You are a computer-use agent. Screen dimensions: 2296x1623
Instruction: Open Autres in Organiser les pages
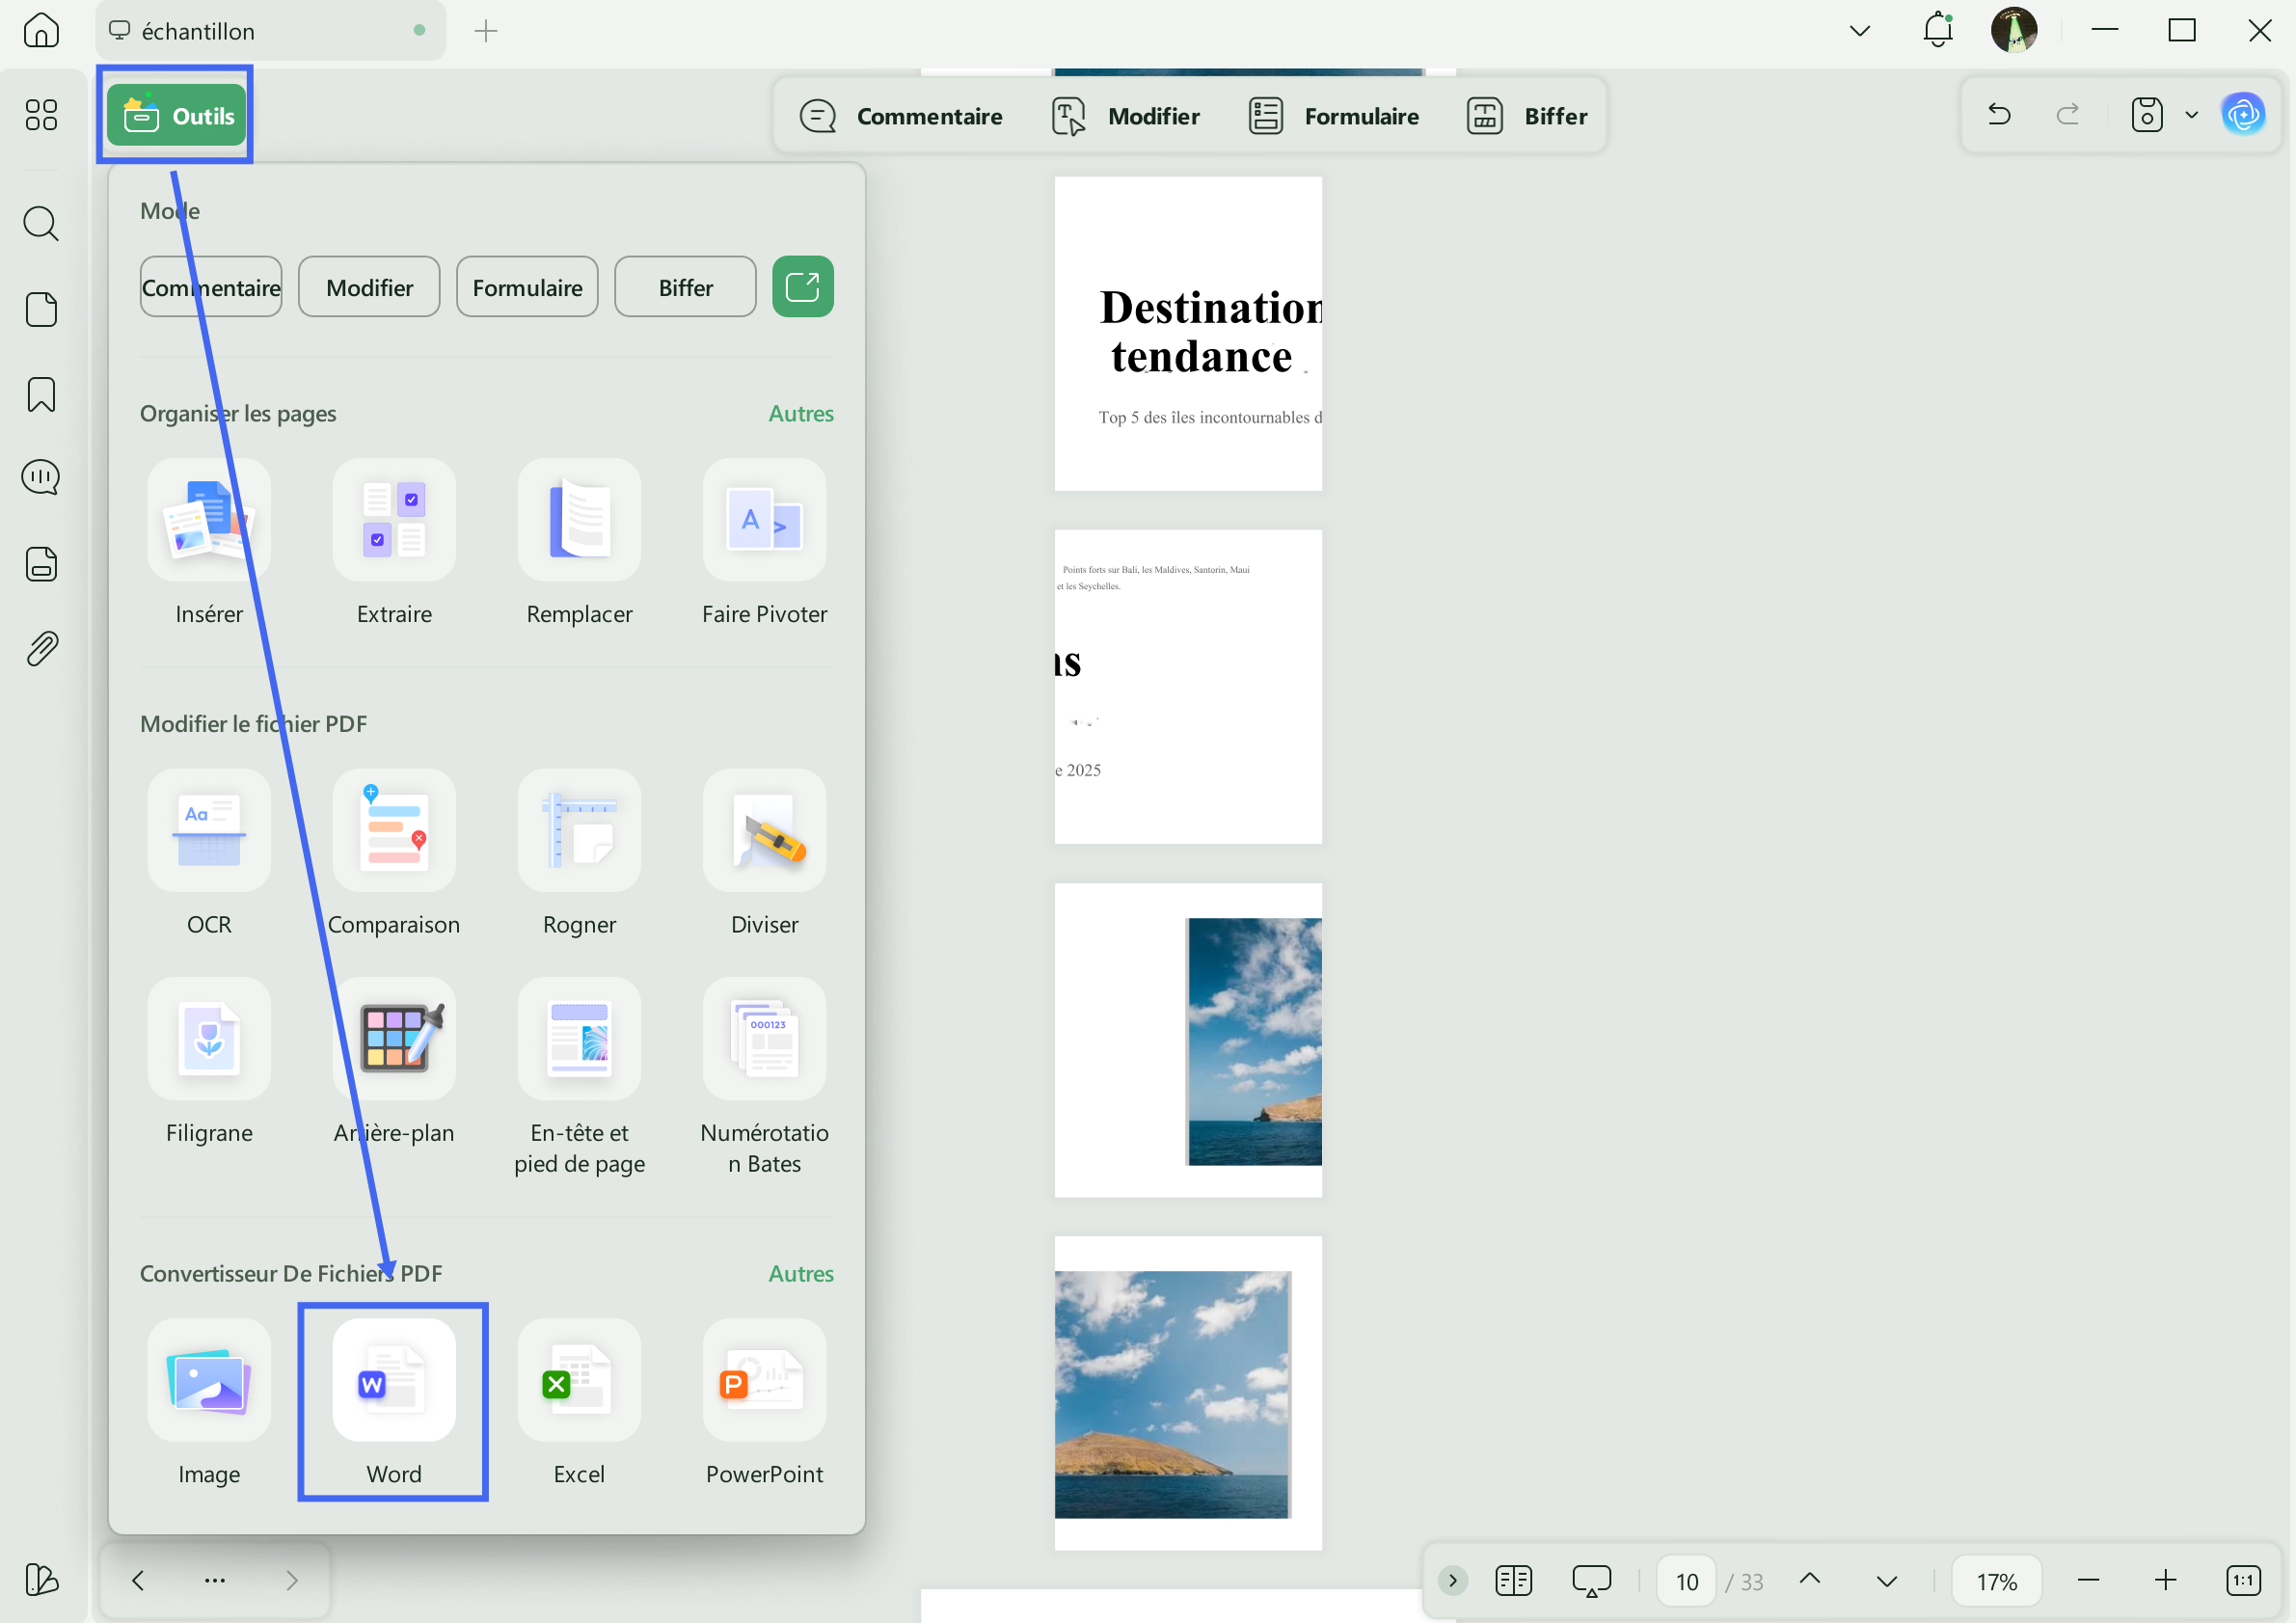click(x=801, y=413)
